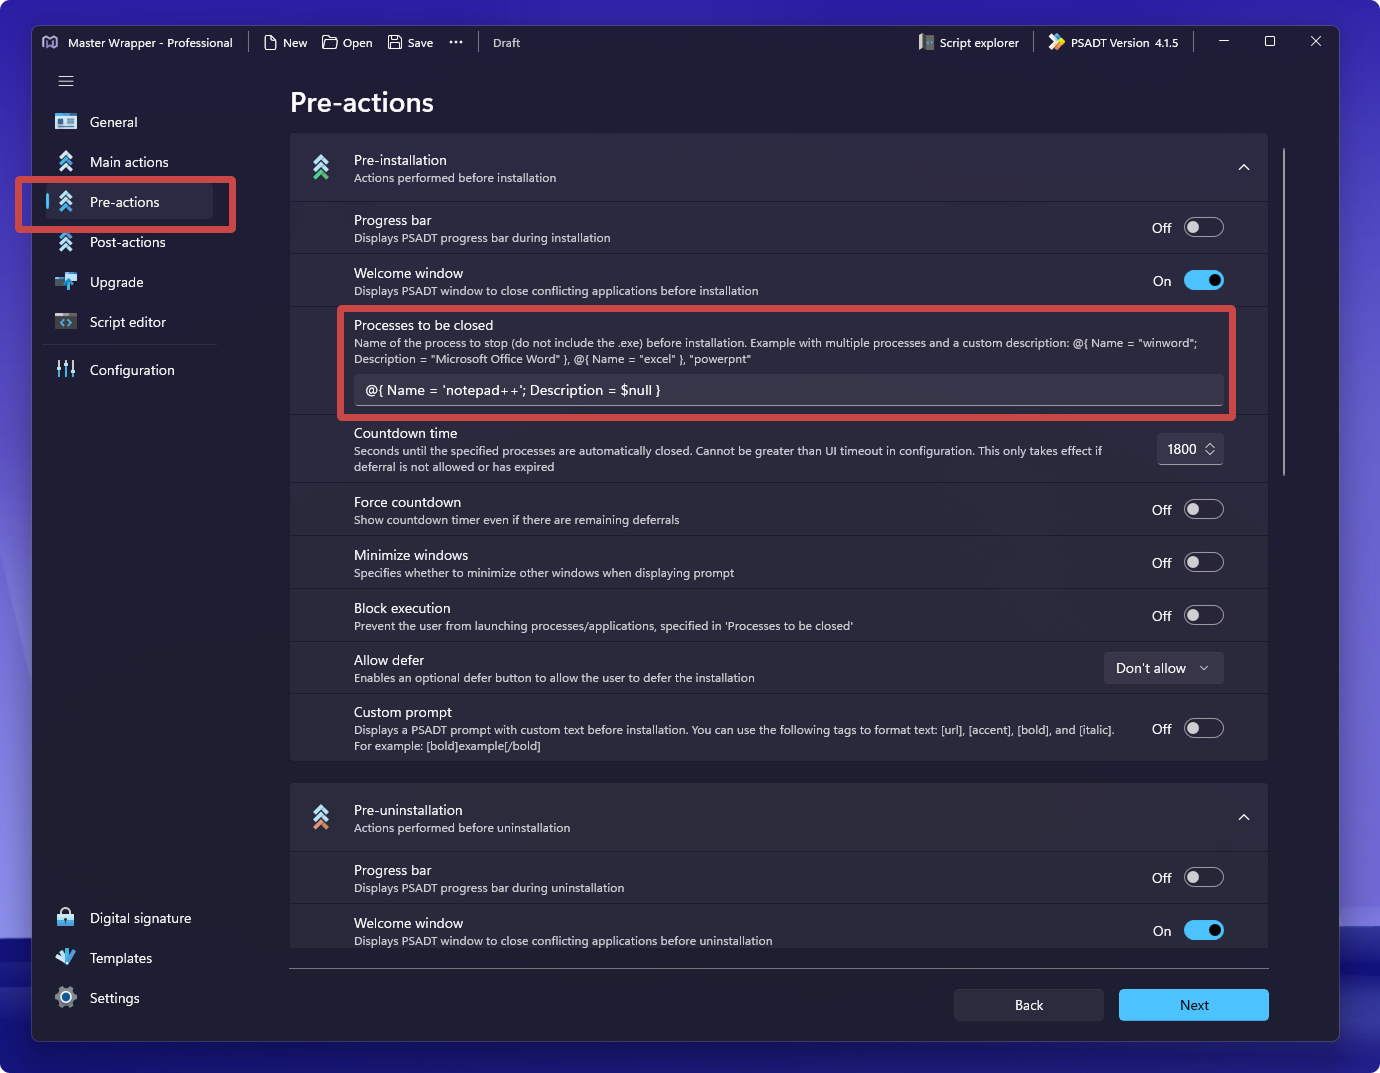
Task: Click the Upgrade icon in sidebar
Action: (66, 282)
